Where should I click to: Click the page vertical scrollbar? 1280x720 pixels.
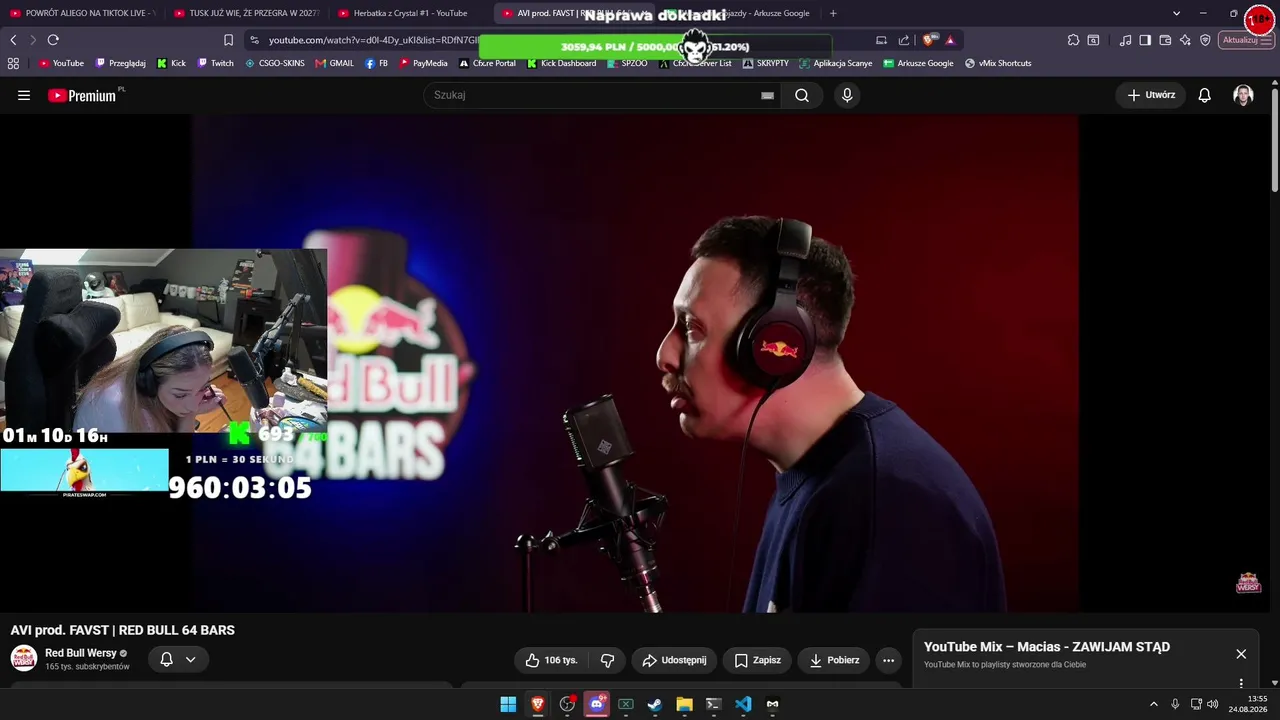click(1275, 140)
